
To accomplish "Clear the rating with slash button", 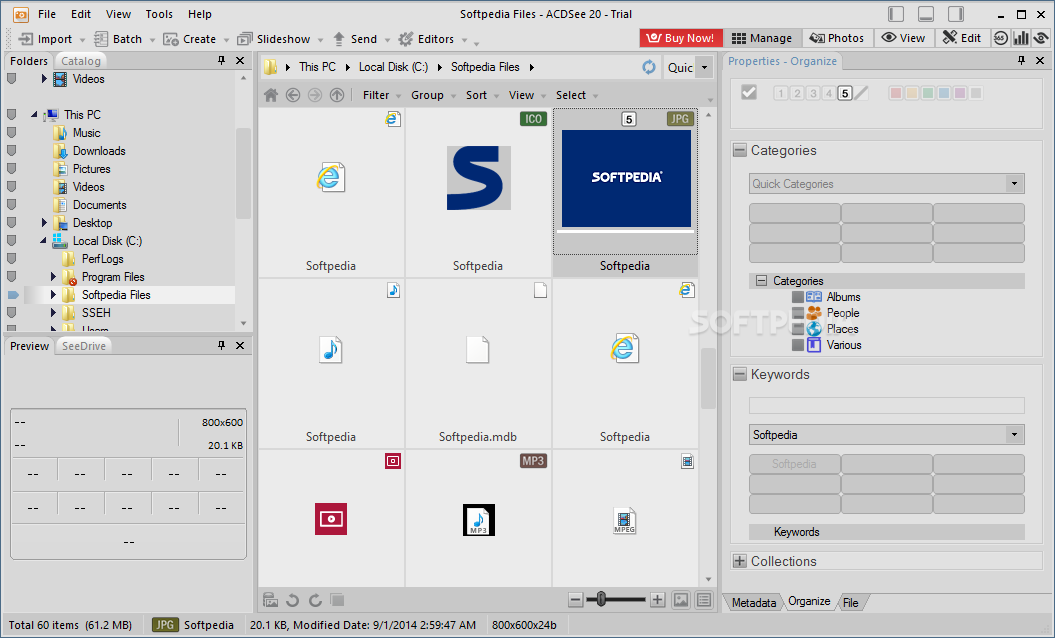I will point(861,93).
